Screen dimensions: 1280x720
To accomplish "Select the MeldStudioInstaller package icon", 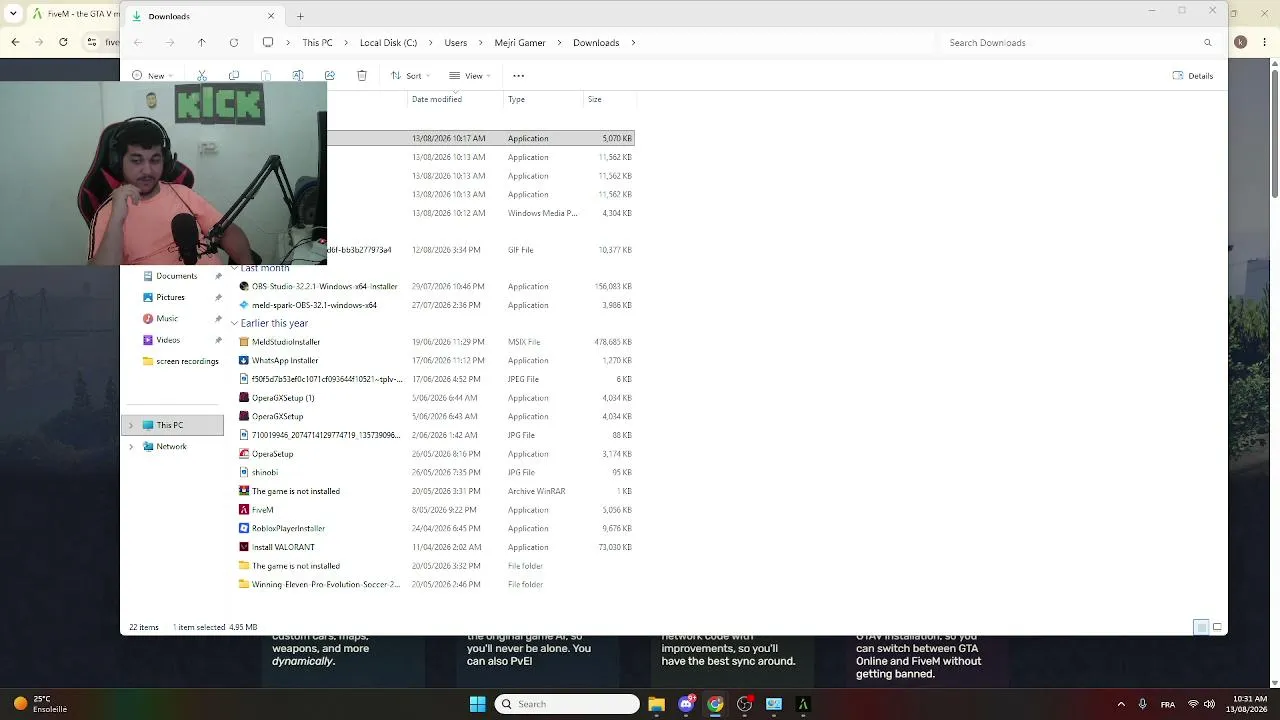I will tap(244, 342).
